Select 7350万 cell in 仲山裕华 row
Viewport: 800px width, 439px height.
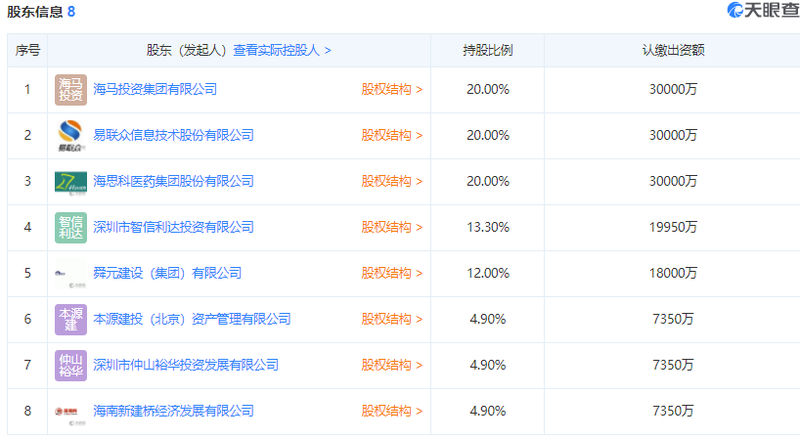[x=673, y=365]
